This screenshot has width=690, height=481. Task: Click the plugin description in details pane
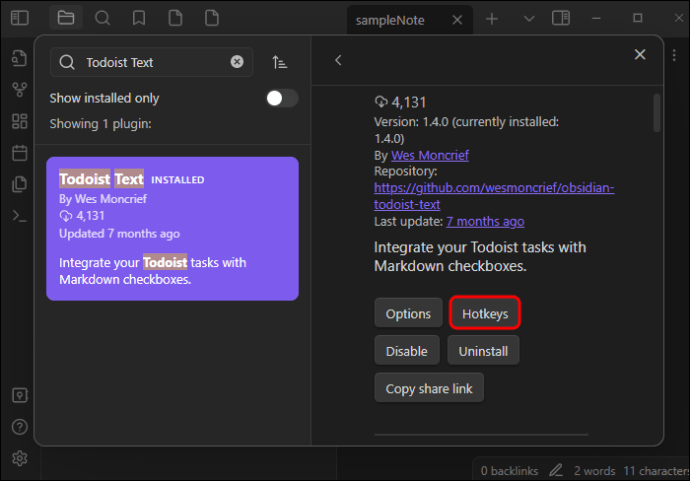[480, 256]
